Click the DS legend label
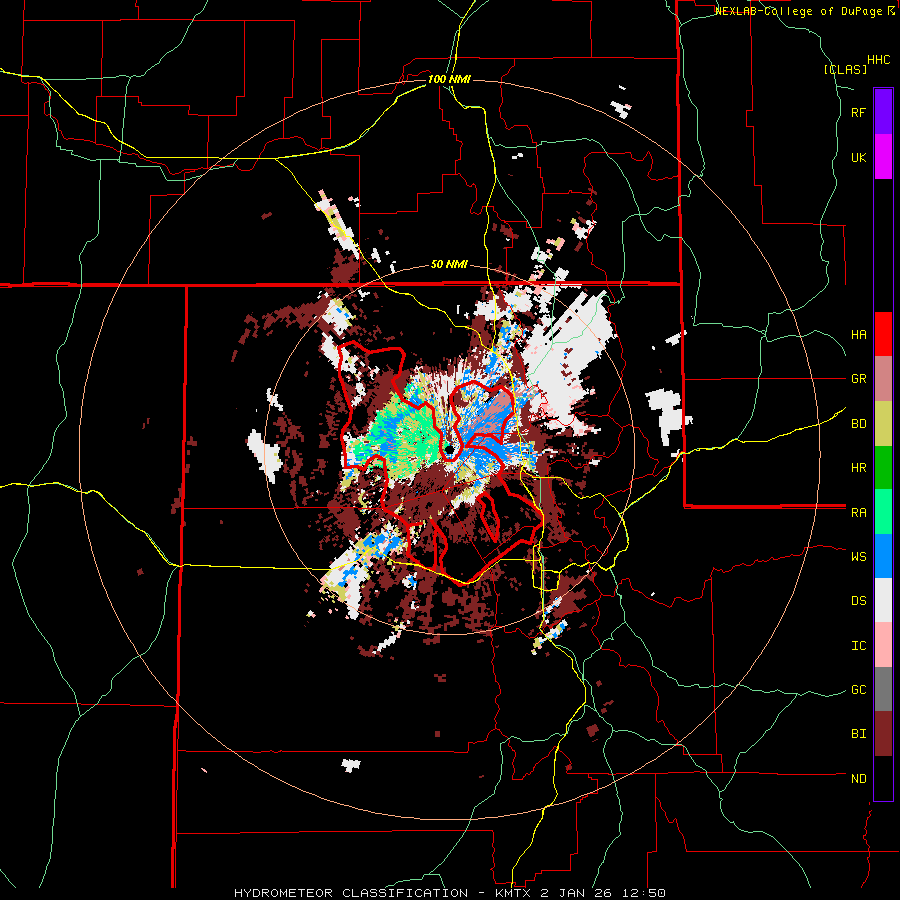The image size is (900, 900). (x=858, y=601)
